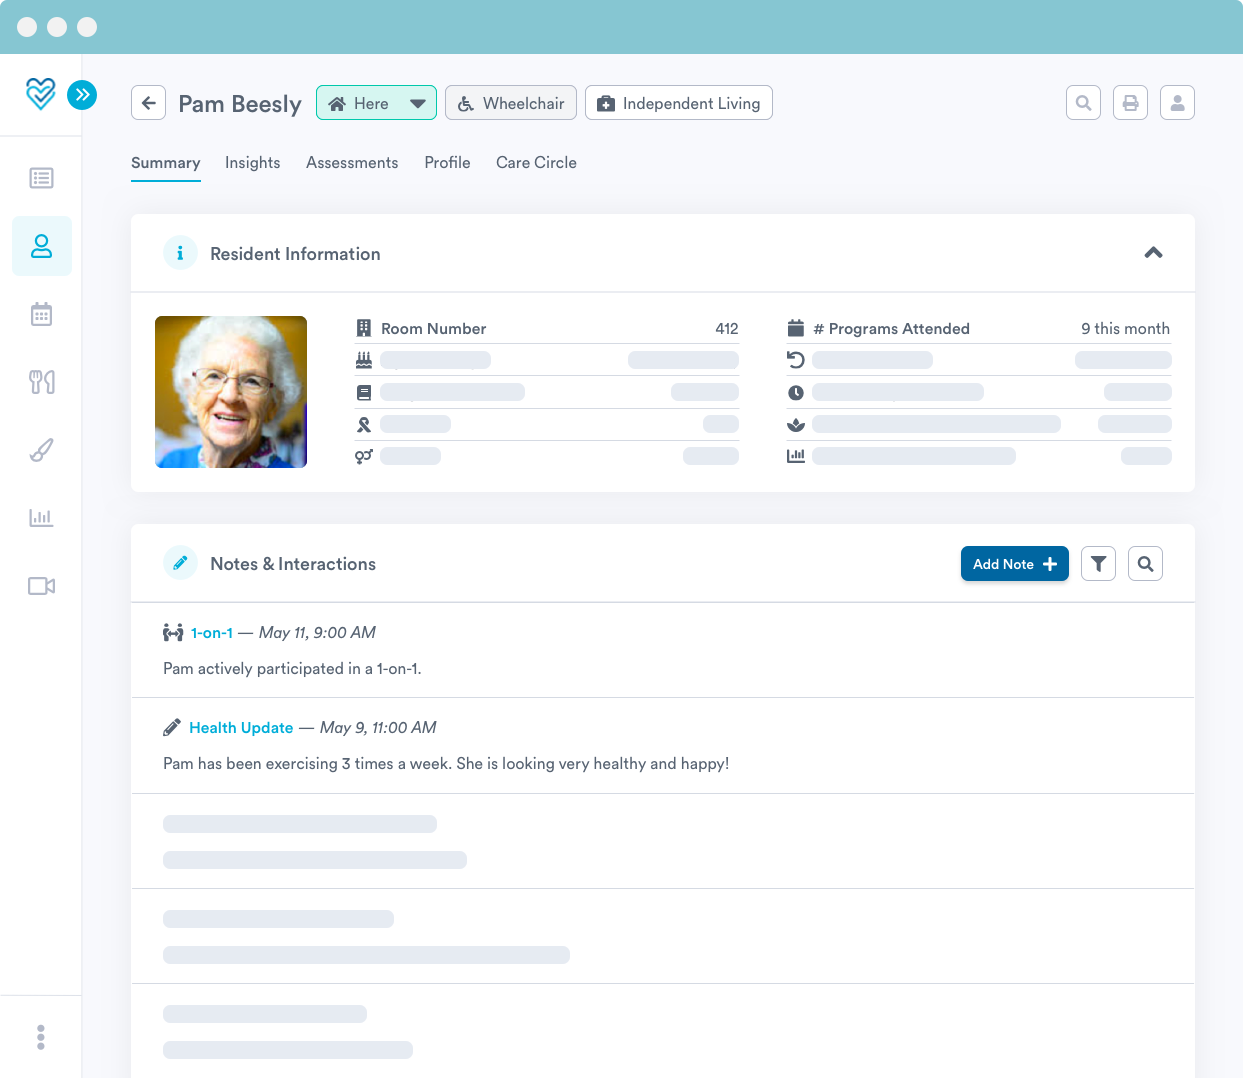Click the May 11, 9:00 AM timestamp

point(317,633)
